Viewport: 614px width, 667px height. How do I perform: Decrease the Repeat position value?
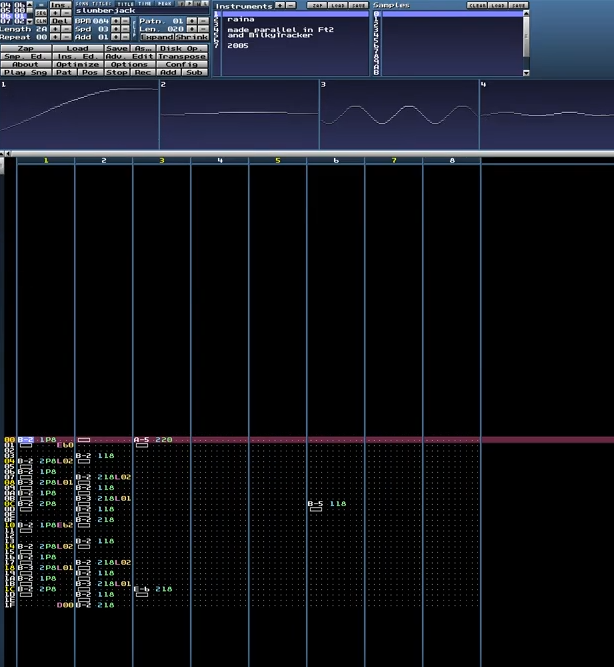coord(66,37)
